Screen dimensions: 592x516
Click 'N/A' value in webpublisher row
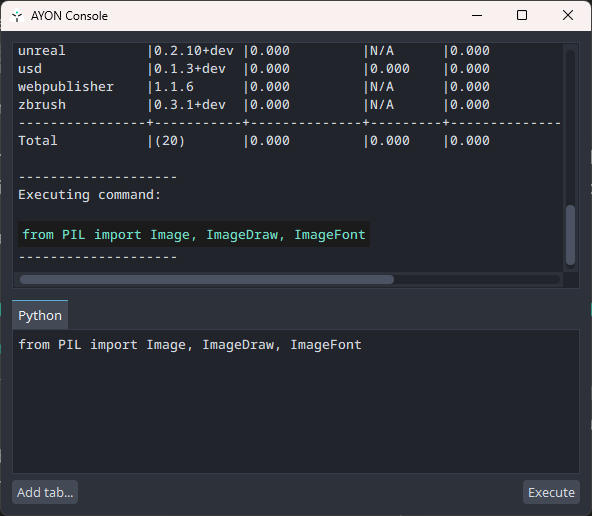[382, 87]
